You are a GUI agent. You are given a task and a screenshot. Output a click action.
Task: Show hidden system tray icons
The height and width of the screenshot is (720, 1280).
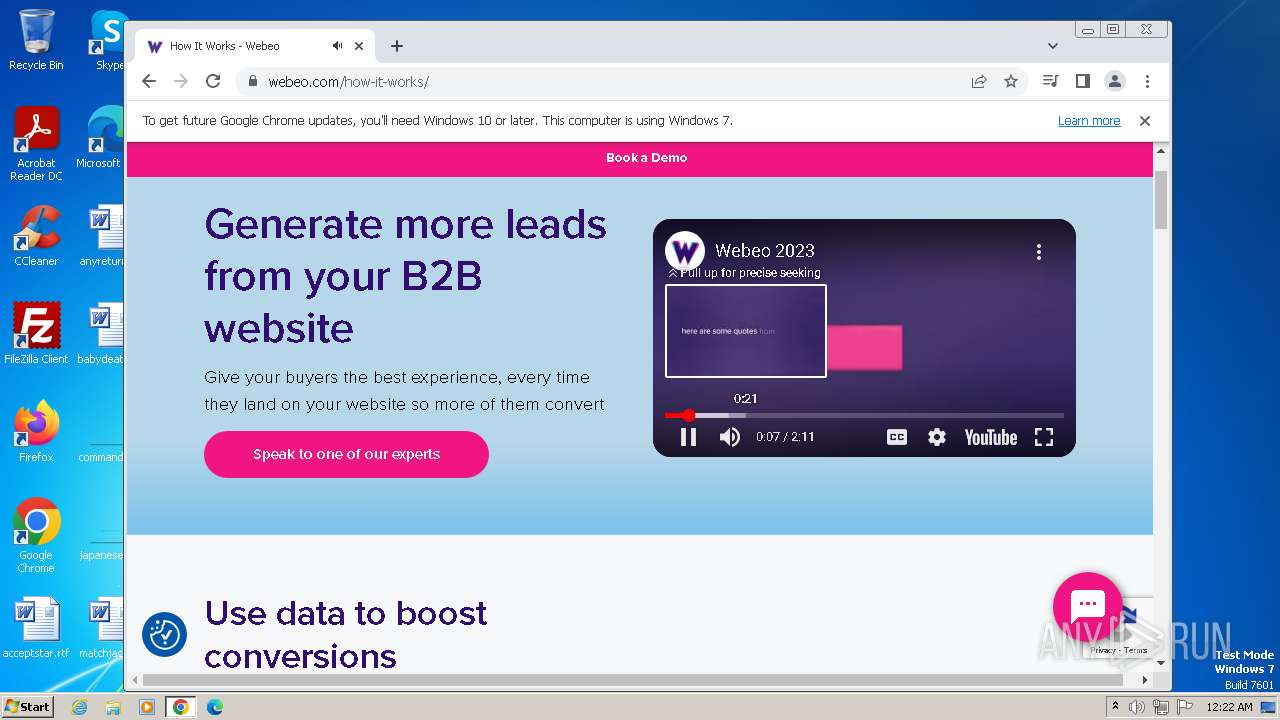pyautogui.click(x=1115, y=707)
